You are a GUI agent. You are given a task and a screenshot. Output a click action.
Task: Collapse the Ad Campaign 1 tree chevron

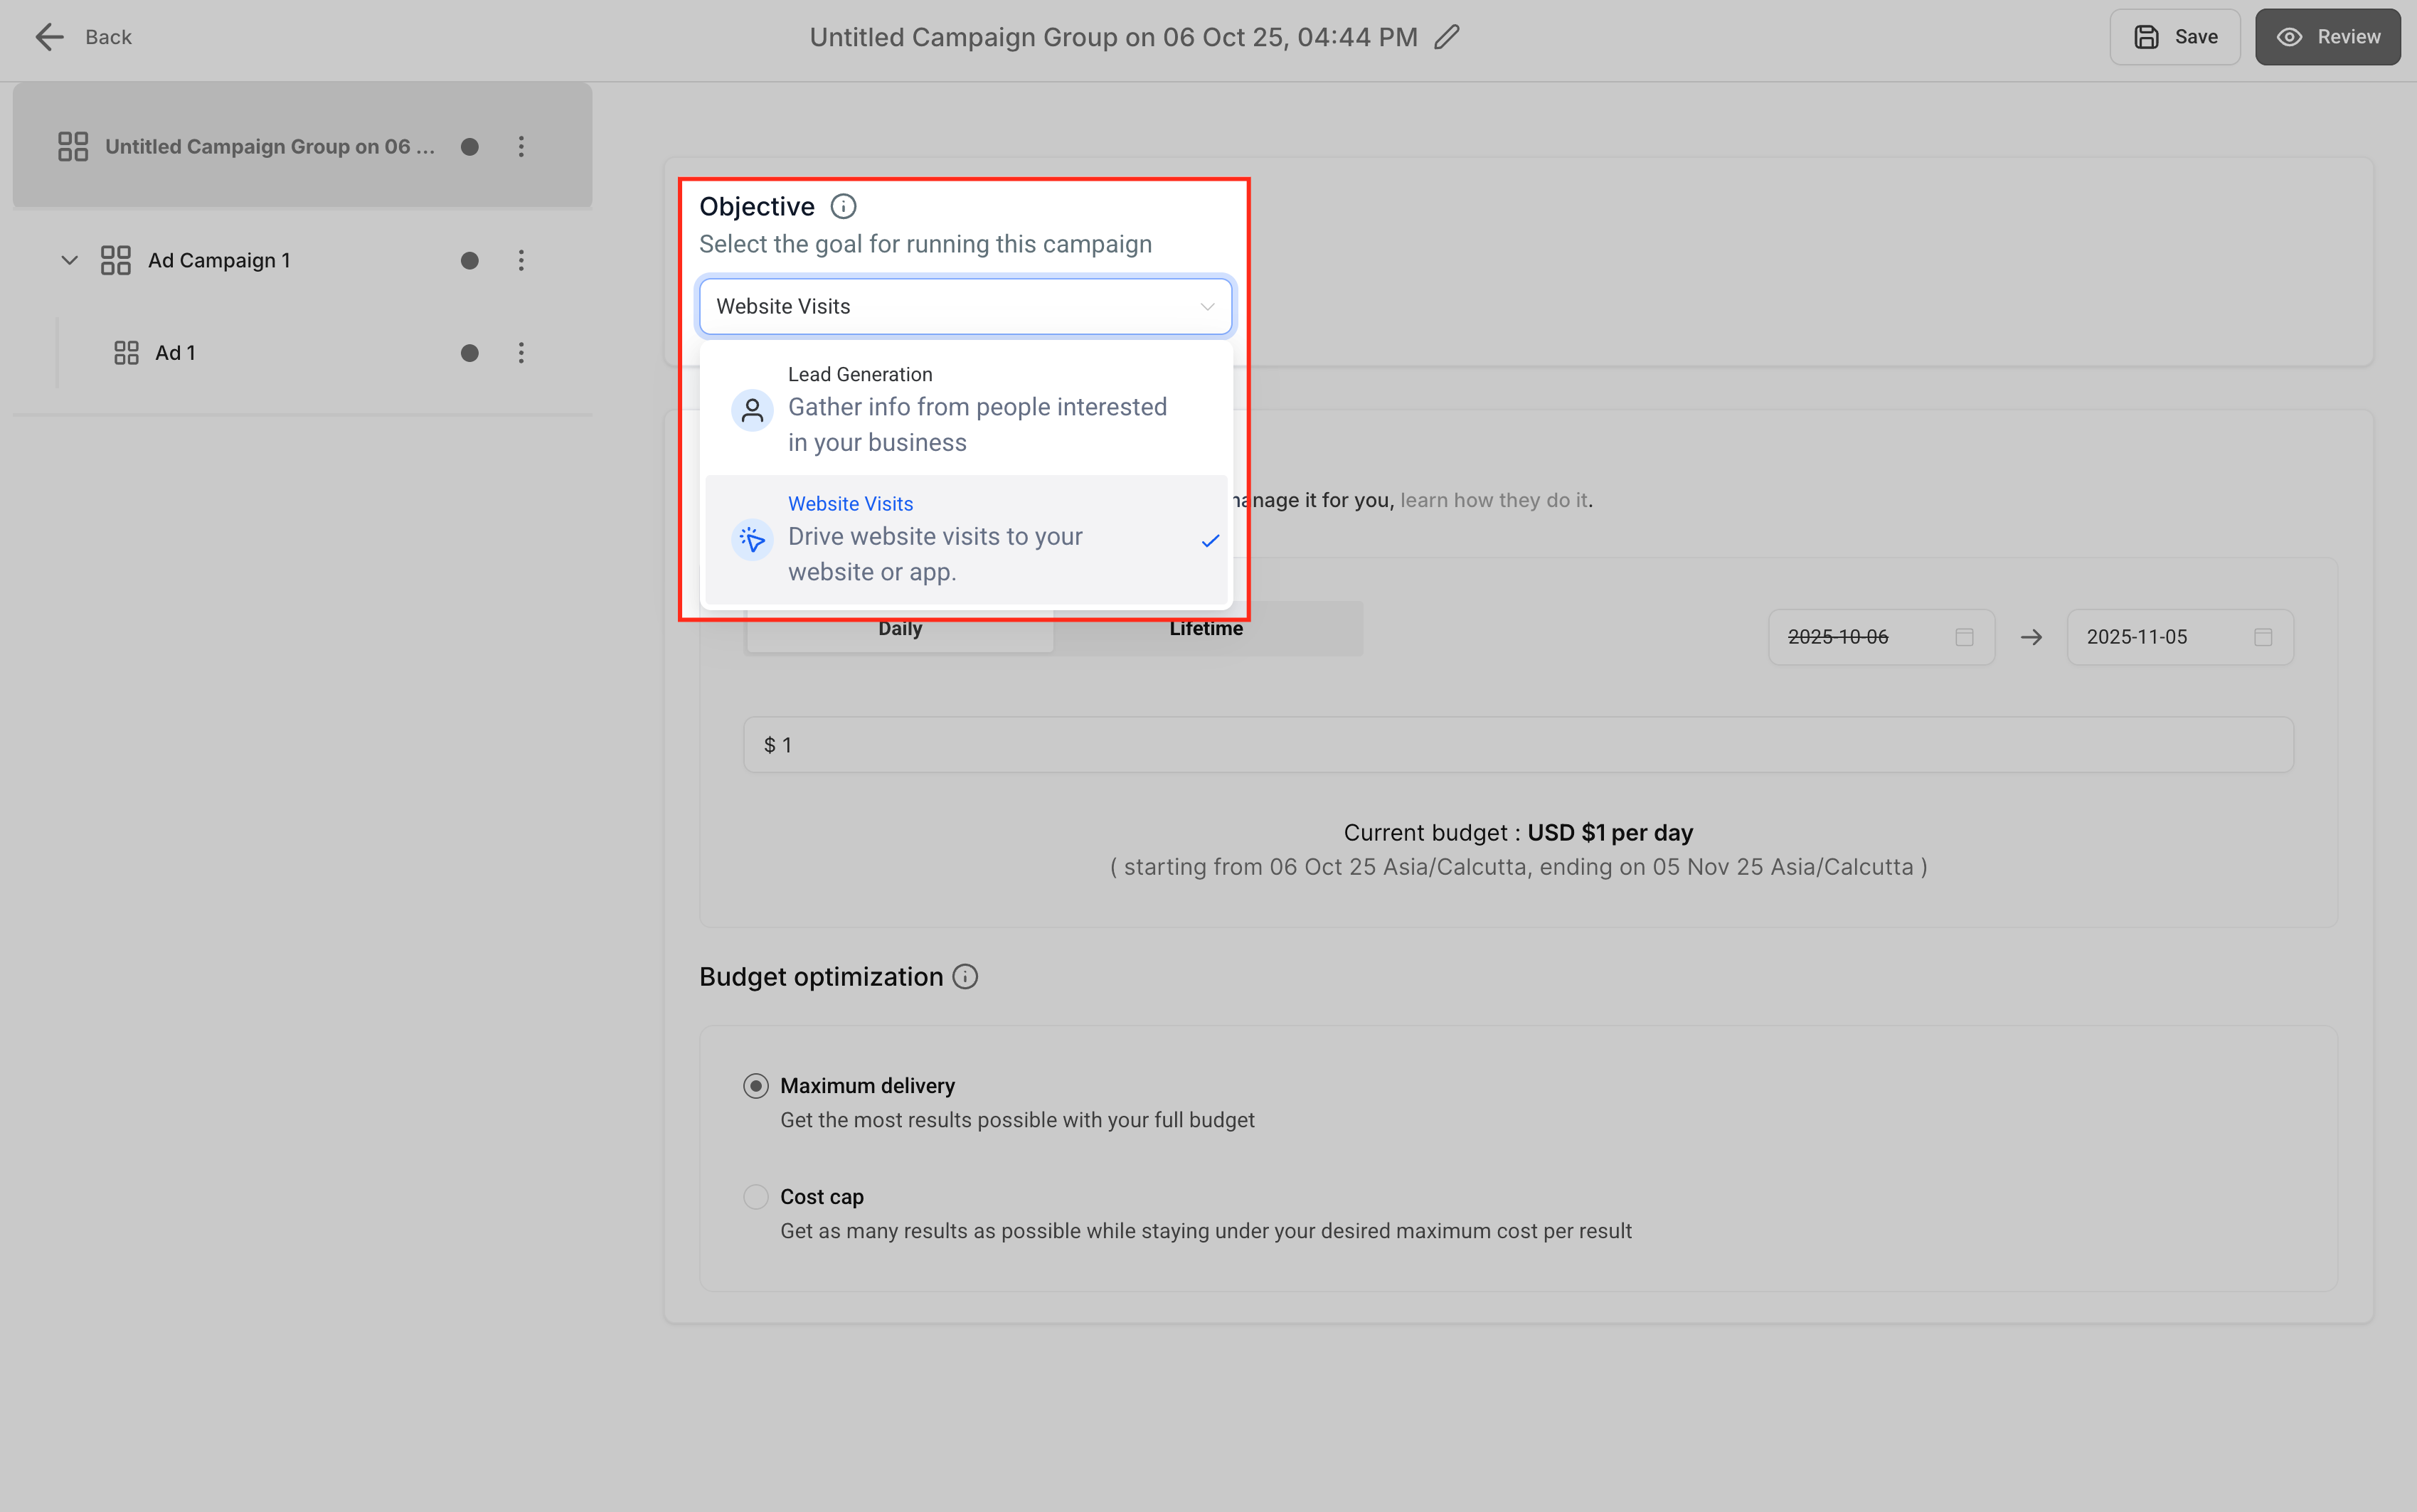(69, 261)
